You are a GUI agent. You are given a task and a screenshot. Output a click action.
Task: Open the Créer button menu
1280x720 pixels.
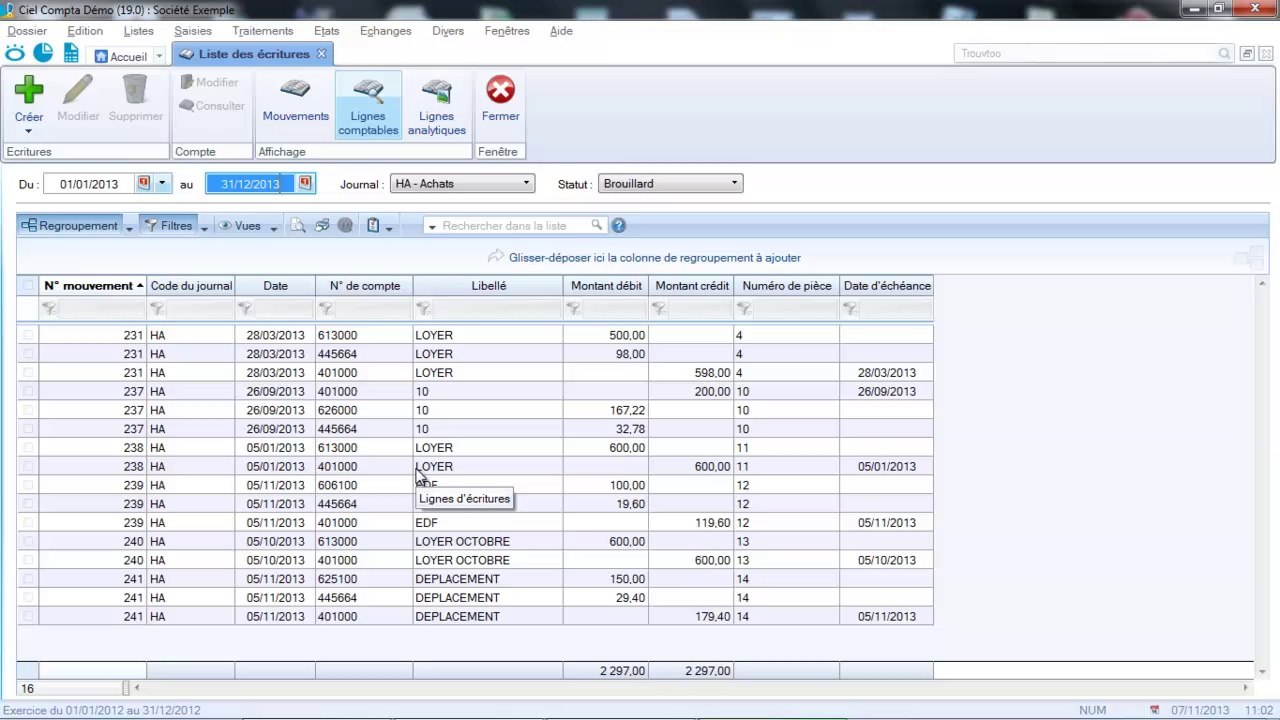[x=28, y=131]
